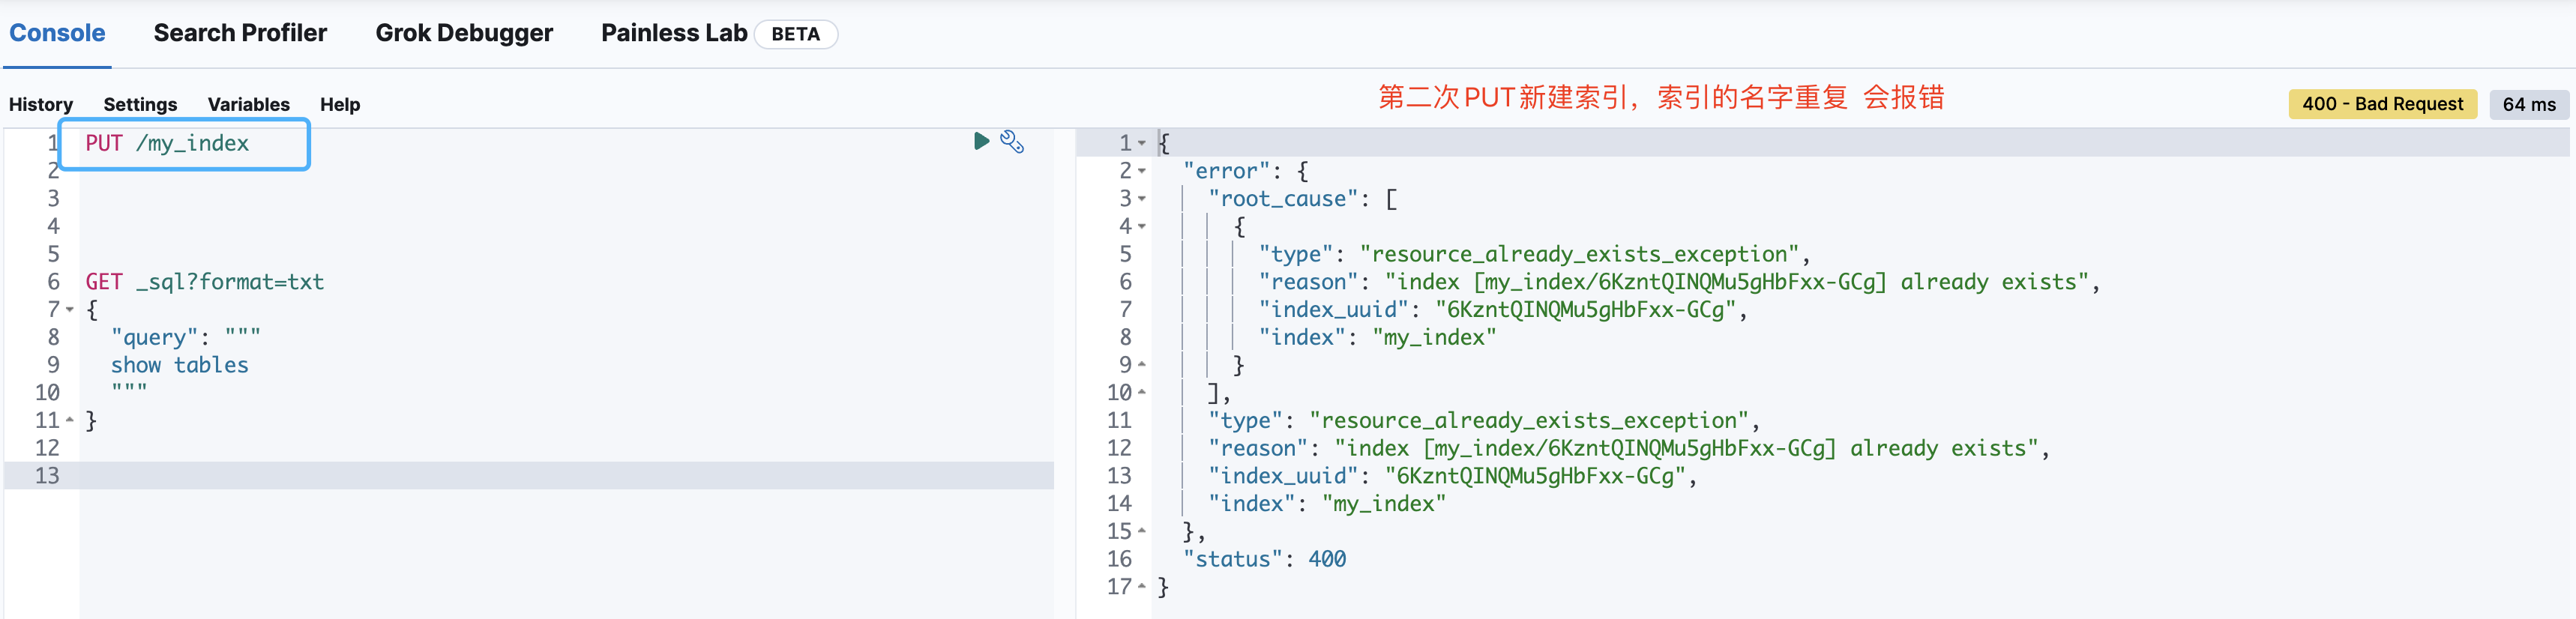Click the "query": """ line in editor
This screenshot has height=619, width=2576.
tap(186, 338)
